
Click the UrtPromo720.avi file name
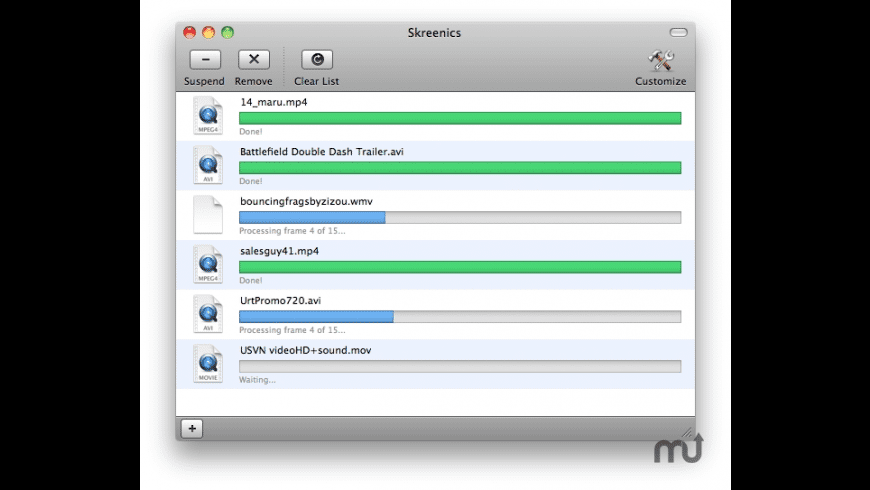pyautogui.click(x=280, y=301)
